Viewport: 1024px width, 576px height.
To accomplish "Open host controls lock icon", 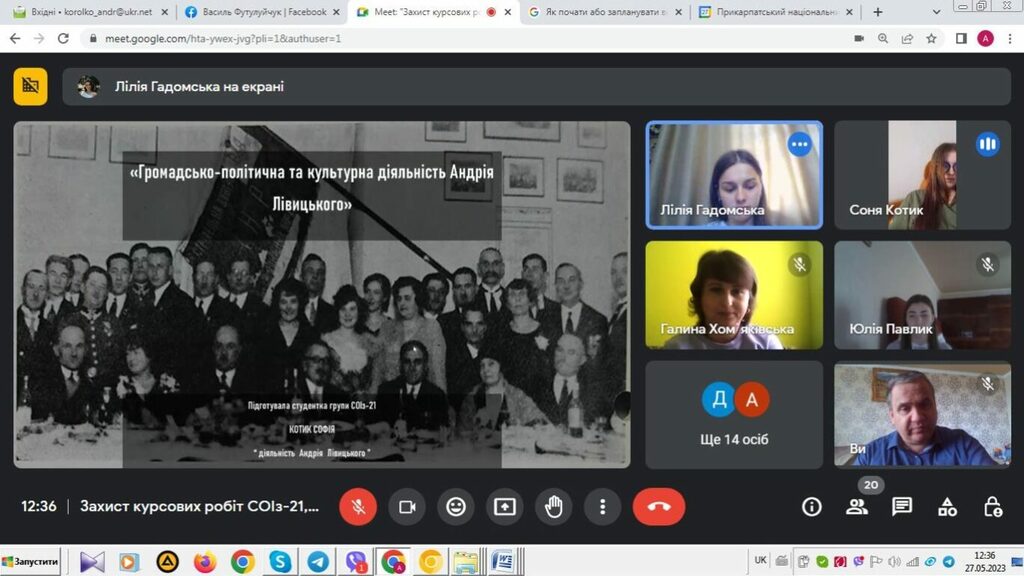I will (992, 507).
